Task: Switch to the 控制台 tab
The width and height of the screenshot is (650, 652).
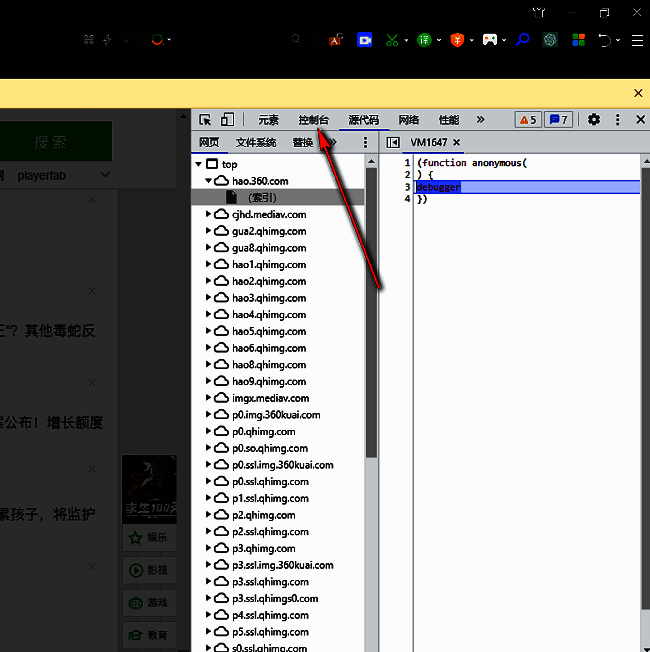Action: pyautogui.click(x=313, y=120)
